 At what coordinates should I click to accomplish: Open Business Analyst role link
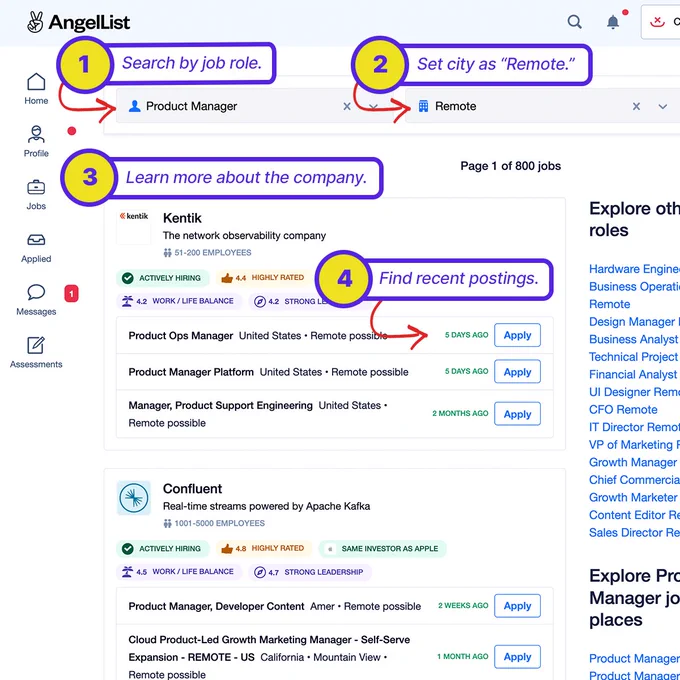pyautogui.click(x=634, y=339)
